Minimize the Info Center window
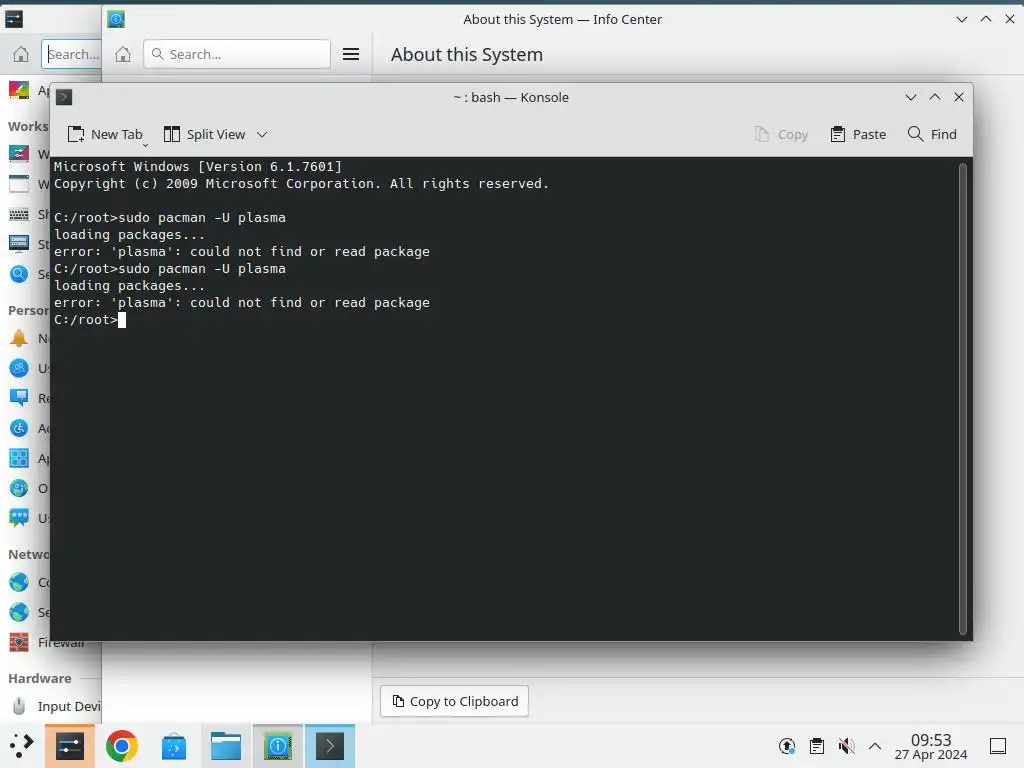The width and height of the screenshot is (1024, 768). pyautogui.click(x=962, y=20)
